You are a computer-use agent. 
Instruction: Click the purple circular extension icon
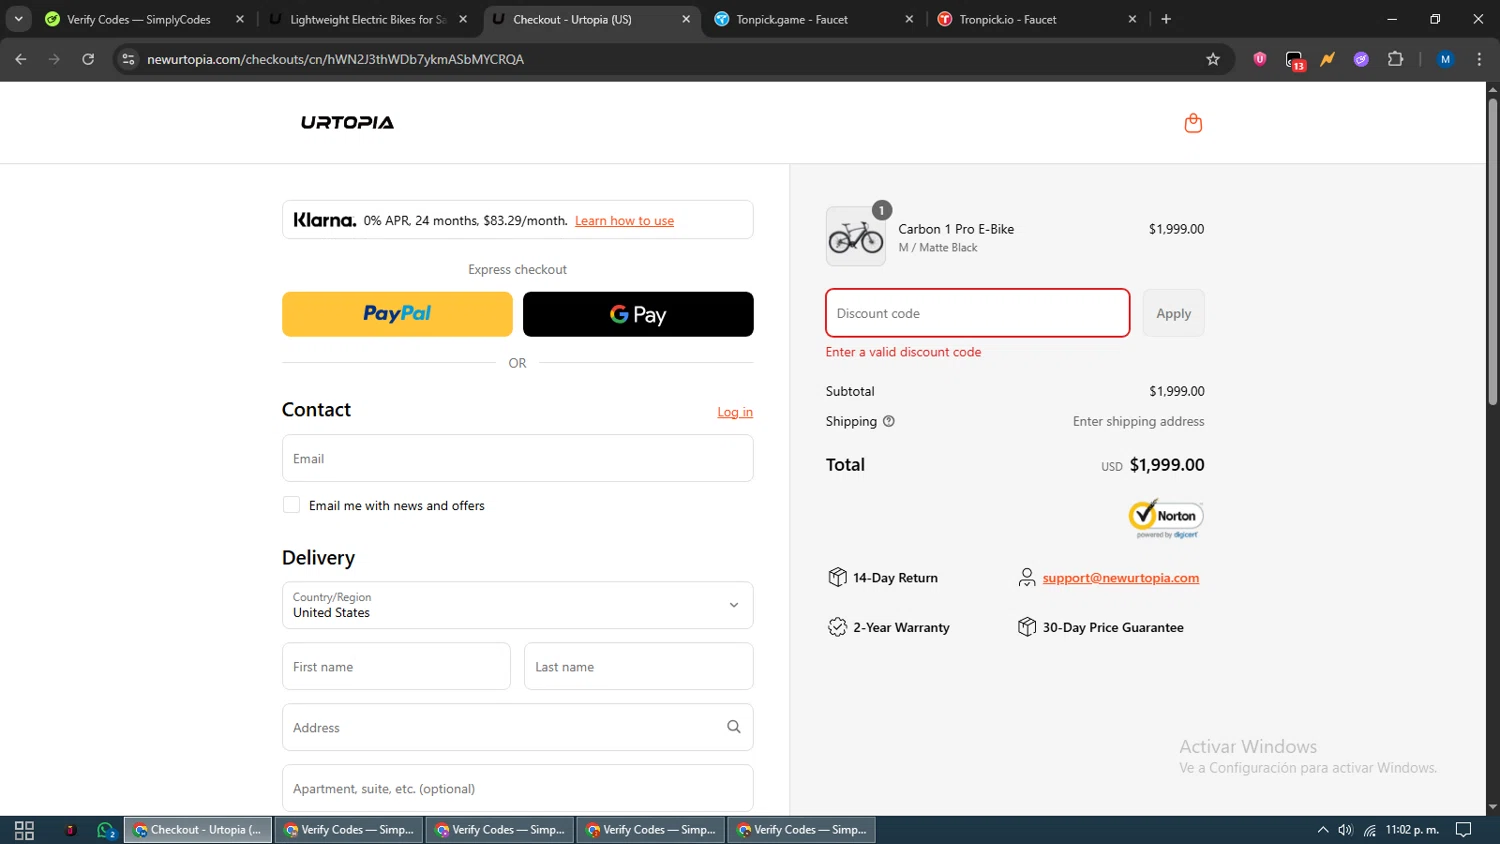(x=1361, y=59)
